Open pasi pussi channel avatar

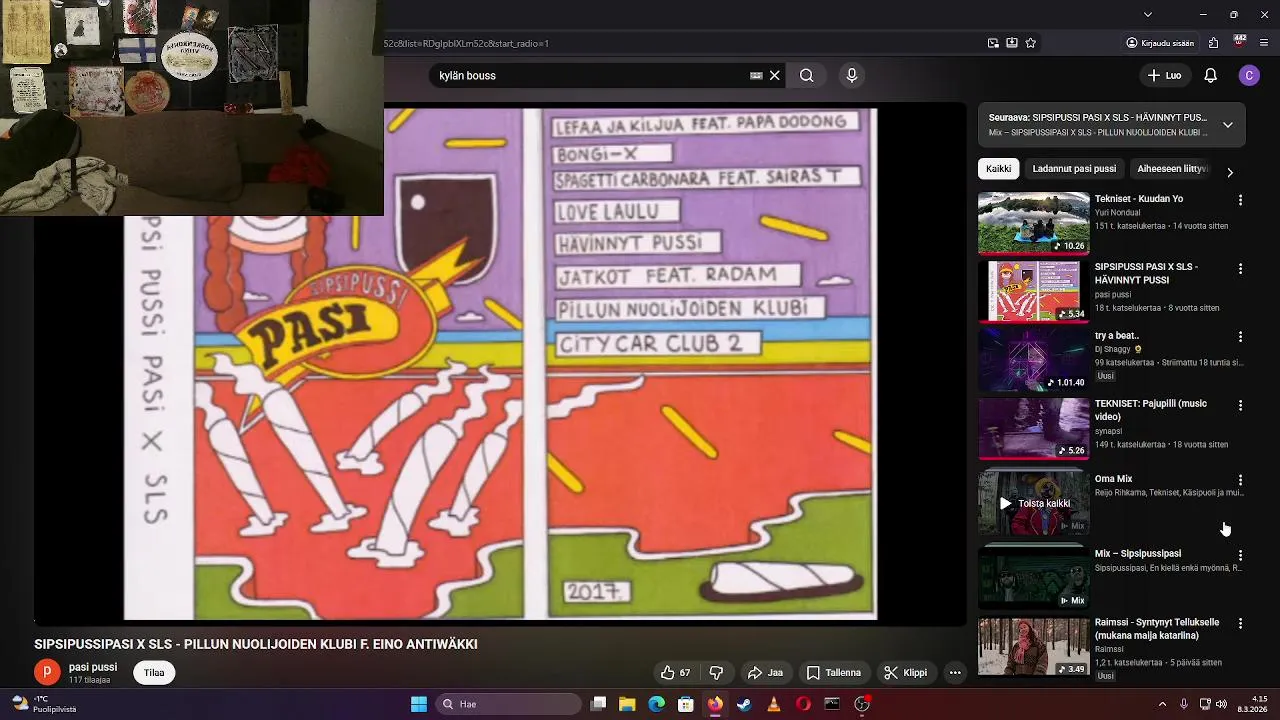tap(47, 672)
